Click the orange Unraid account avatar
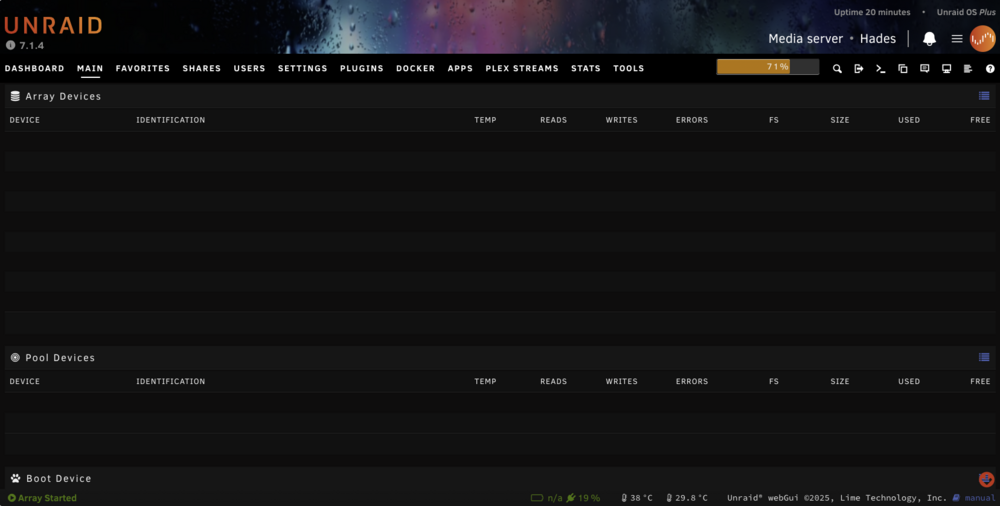The height and width of the screenshot is (506, 1000). click(982, 39)
